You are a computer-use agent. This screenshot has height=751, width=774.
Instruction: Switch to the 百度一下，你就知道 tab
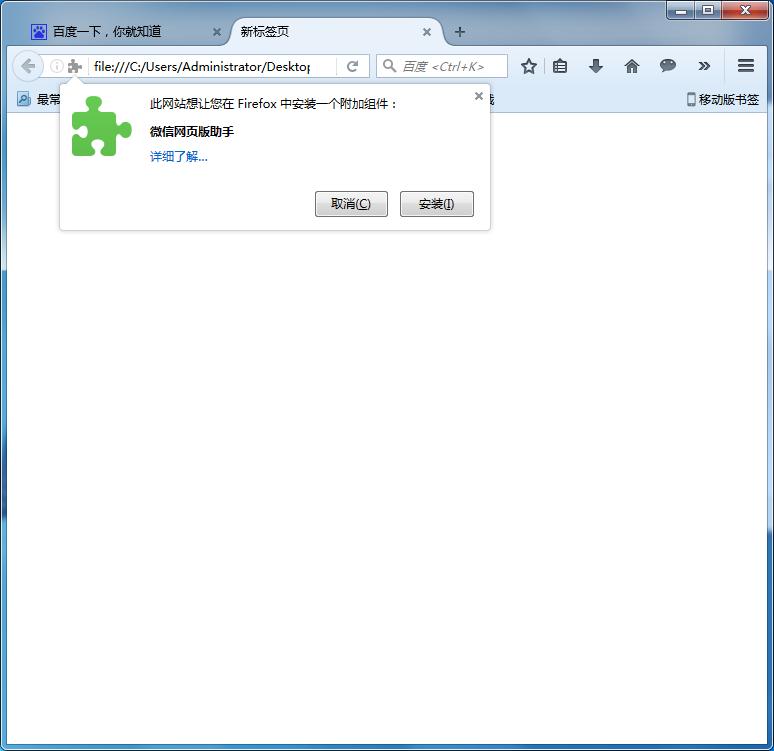point(115,32)
